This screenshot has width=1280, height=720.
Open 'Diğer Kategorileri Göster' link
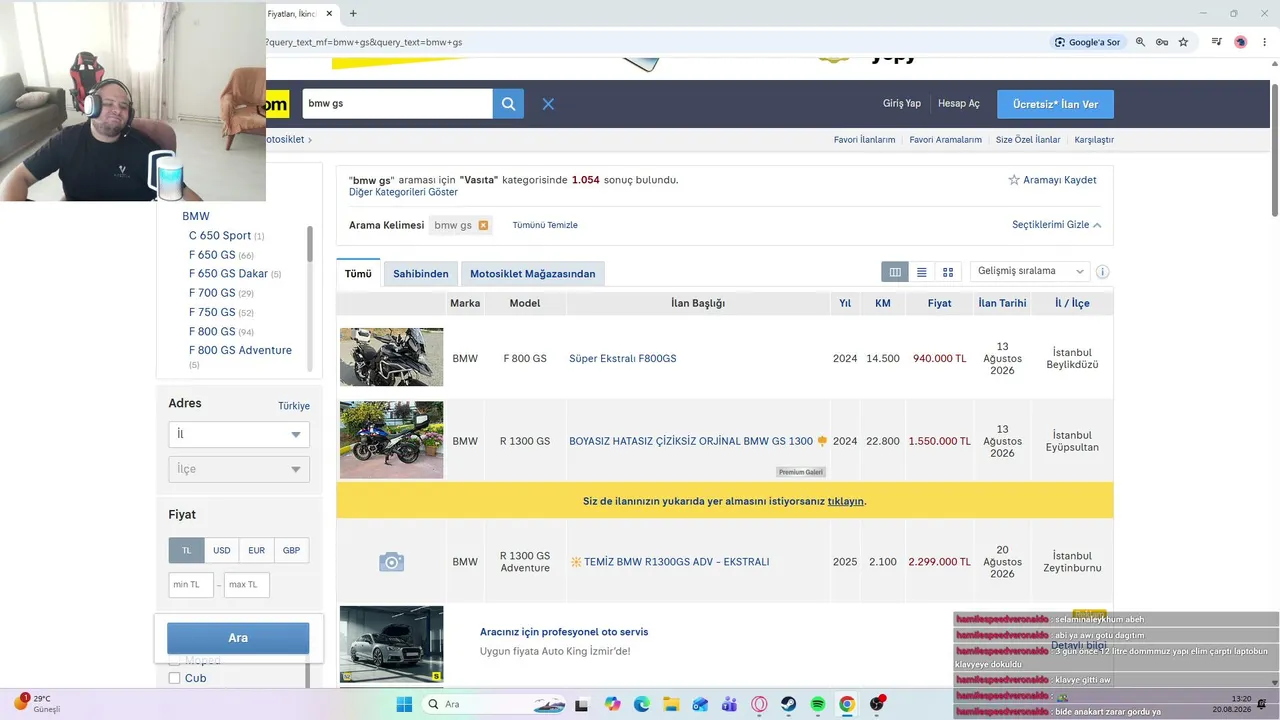click(x=403, y=192)
